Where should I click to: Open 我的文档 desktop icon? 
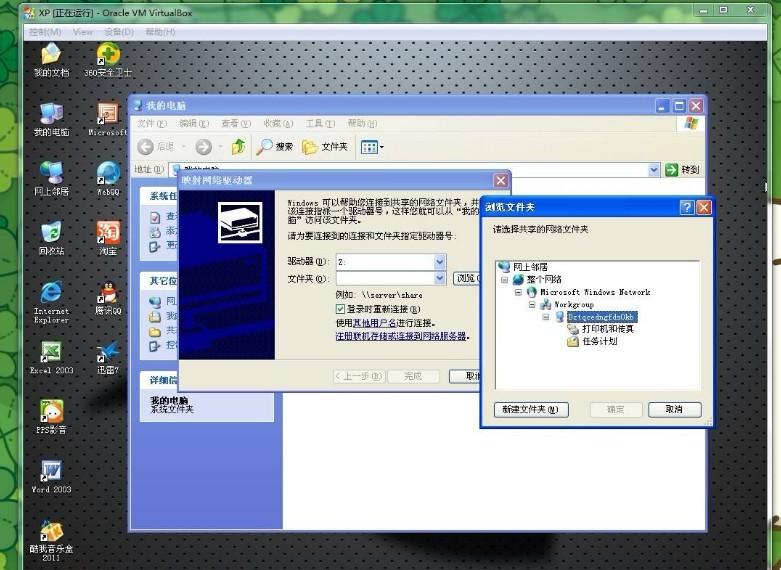51,59
